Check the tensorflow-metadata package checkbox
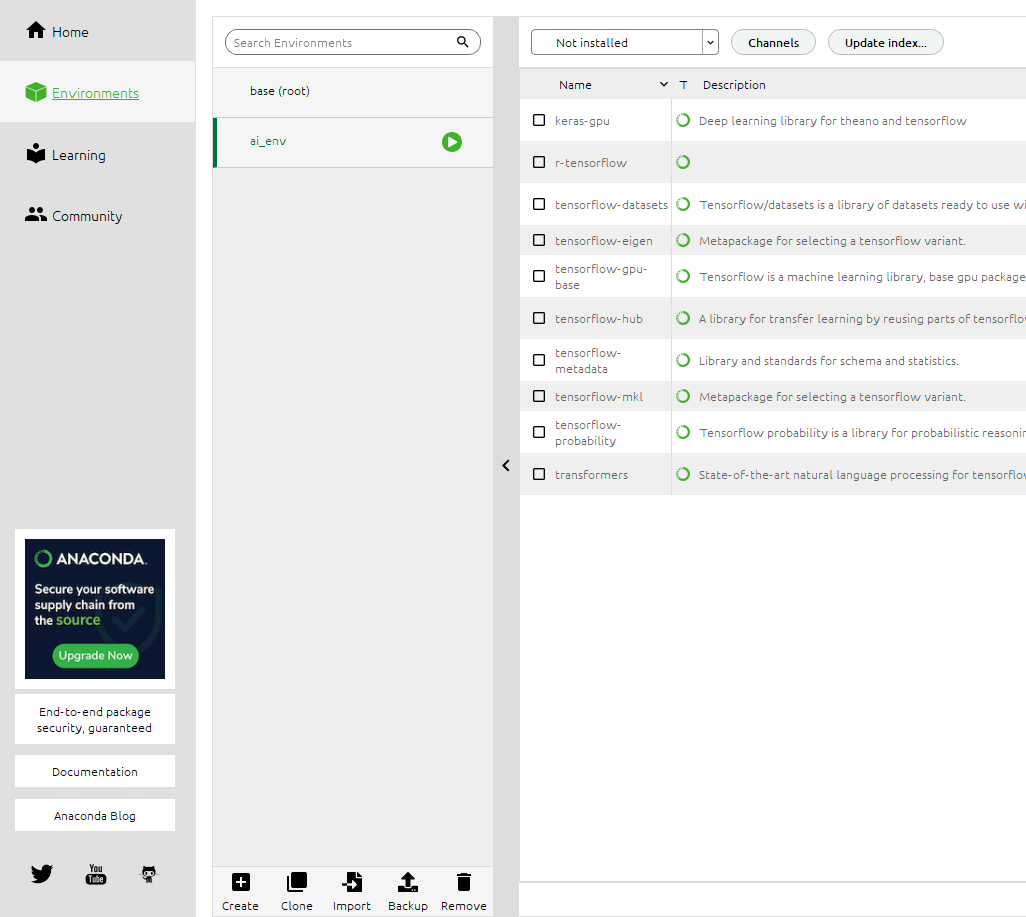The width and height of the screenshot is (1026, 917). pyautogui.click(x=539, y=360)
